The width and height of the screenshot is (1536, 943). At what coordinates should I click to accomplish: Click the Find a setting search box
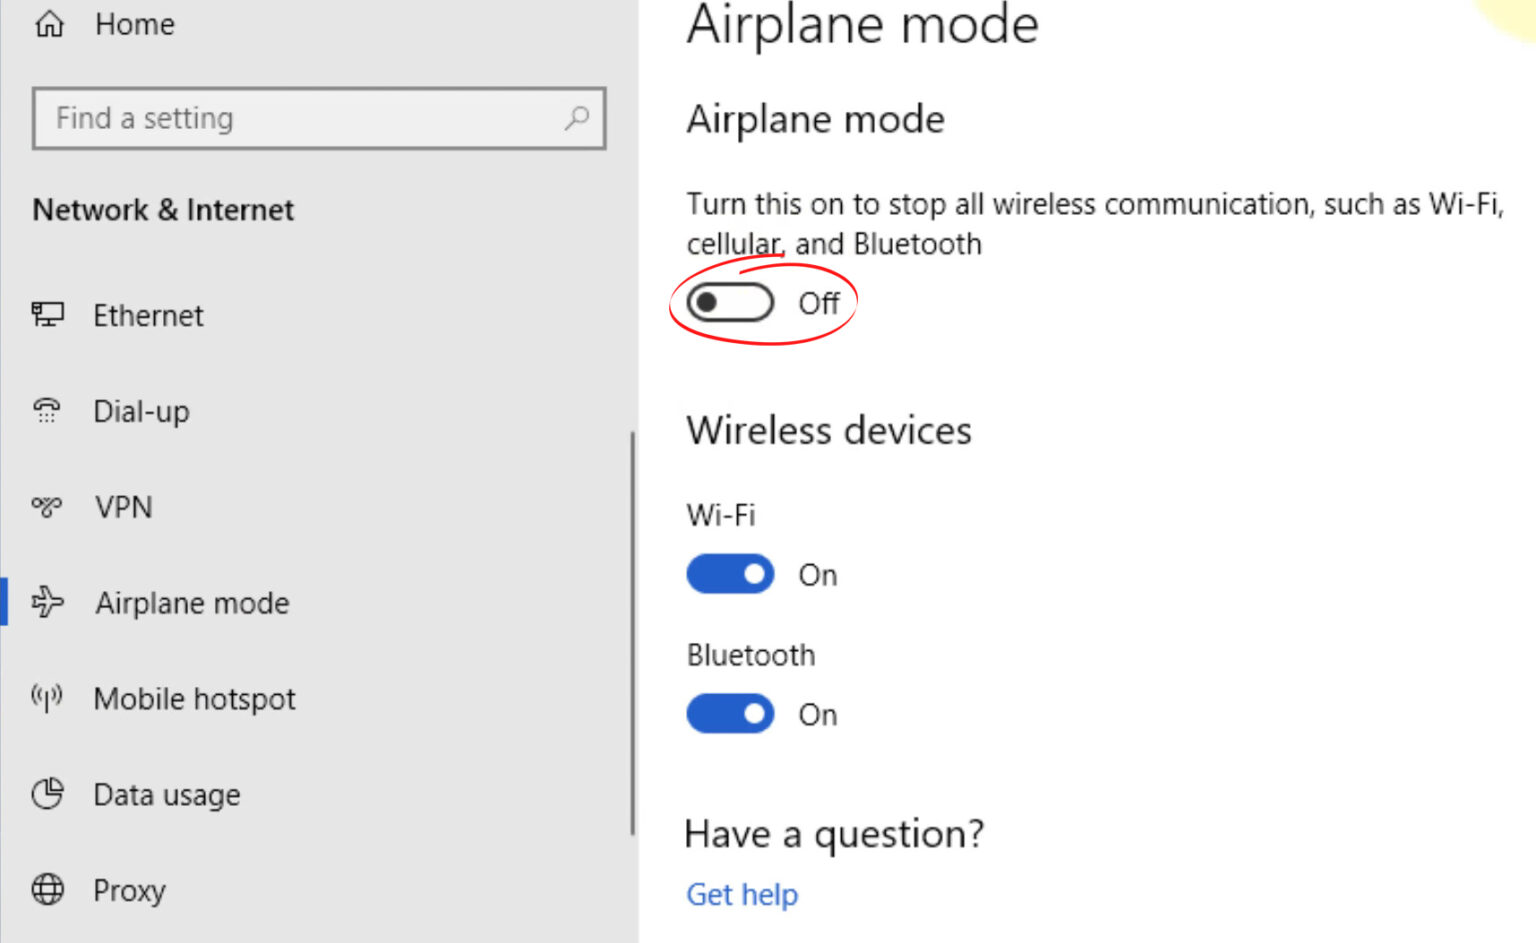[x=300, y=118]
